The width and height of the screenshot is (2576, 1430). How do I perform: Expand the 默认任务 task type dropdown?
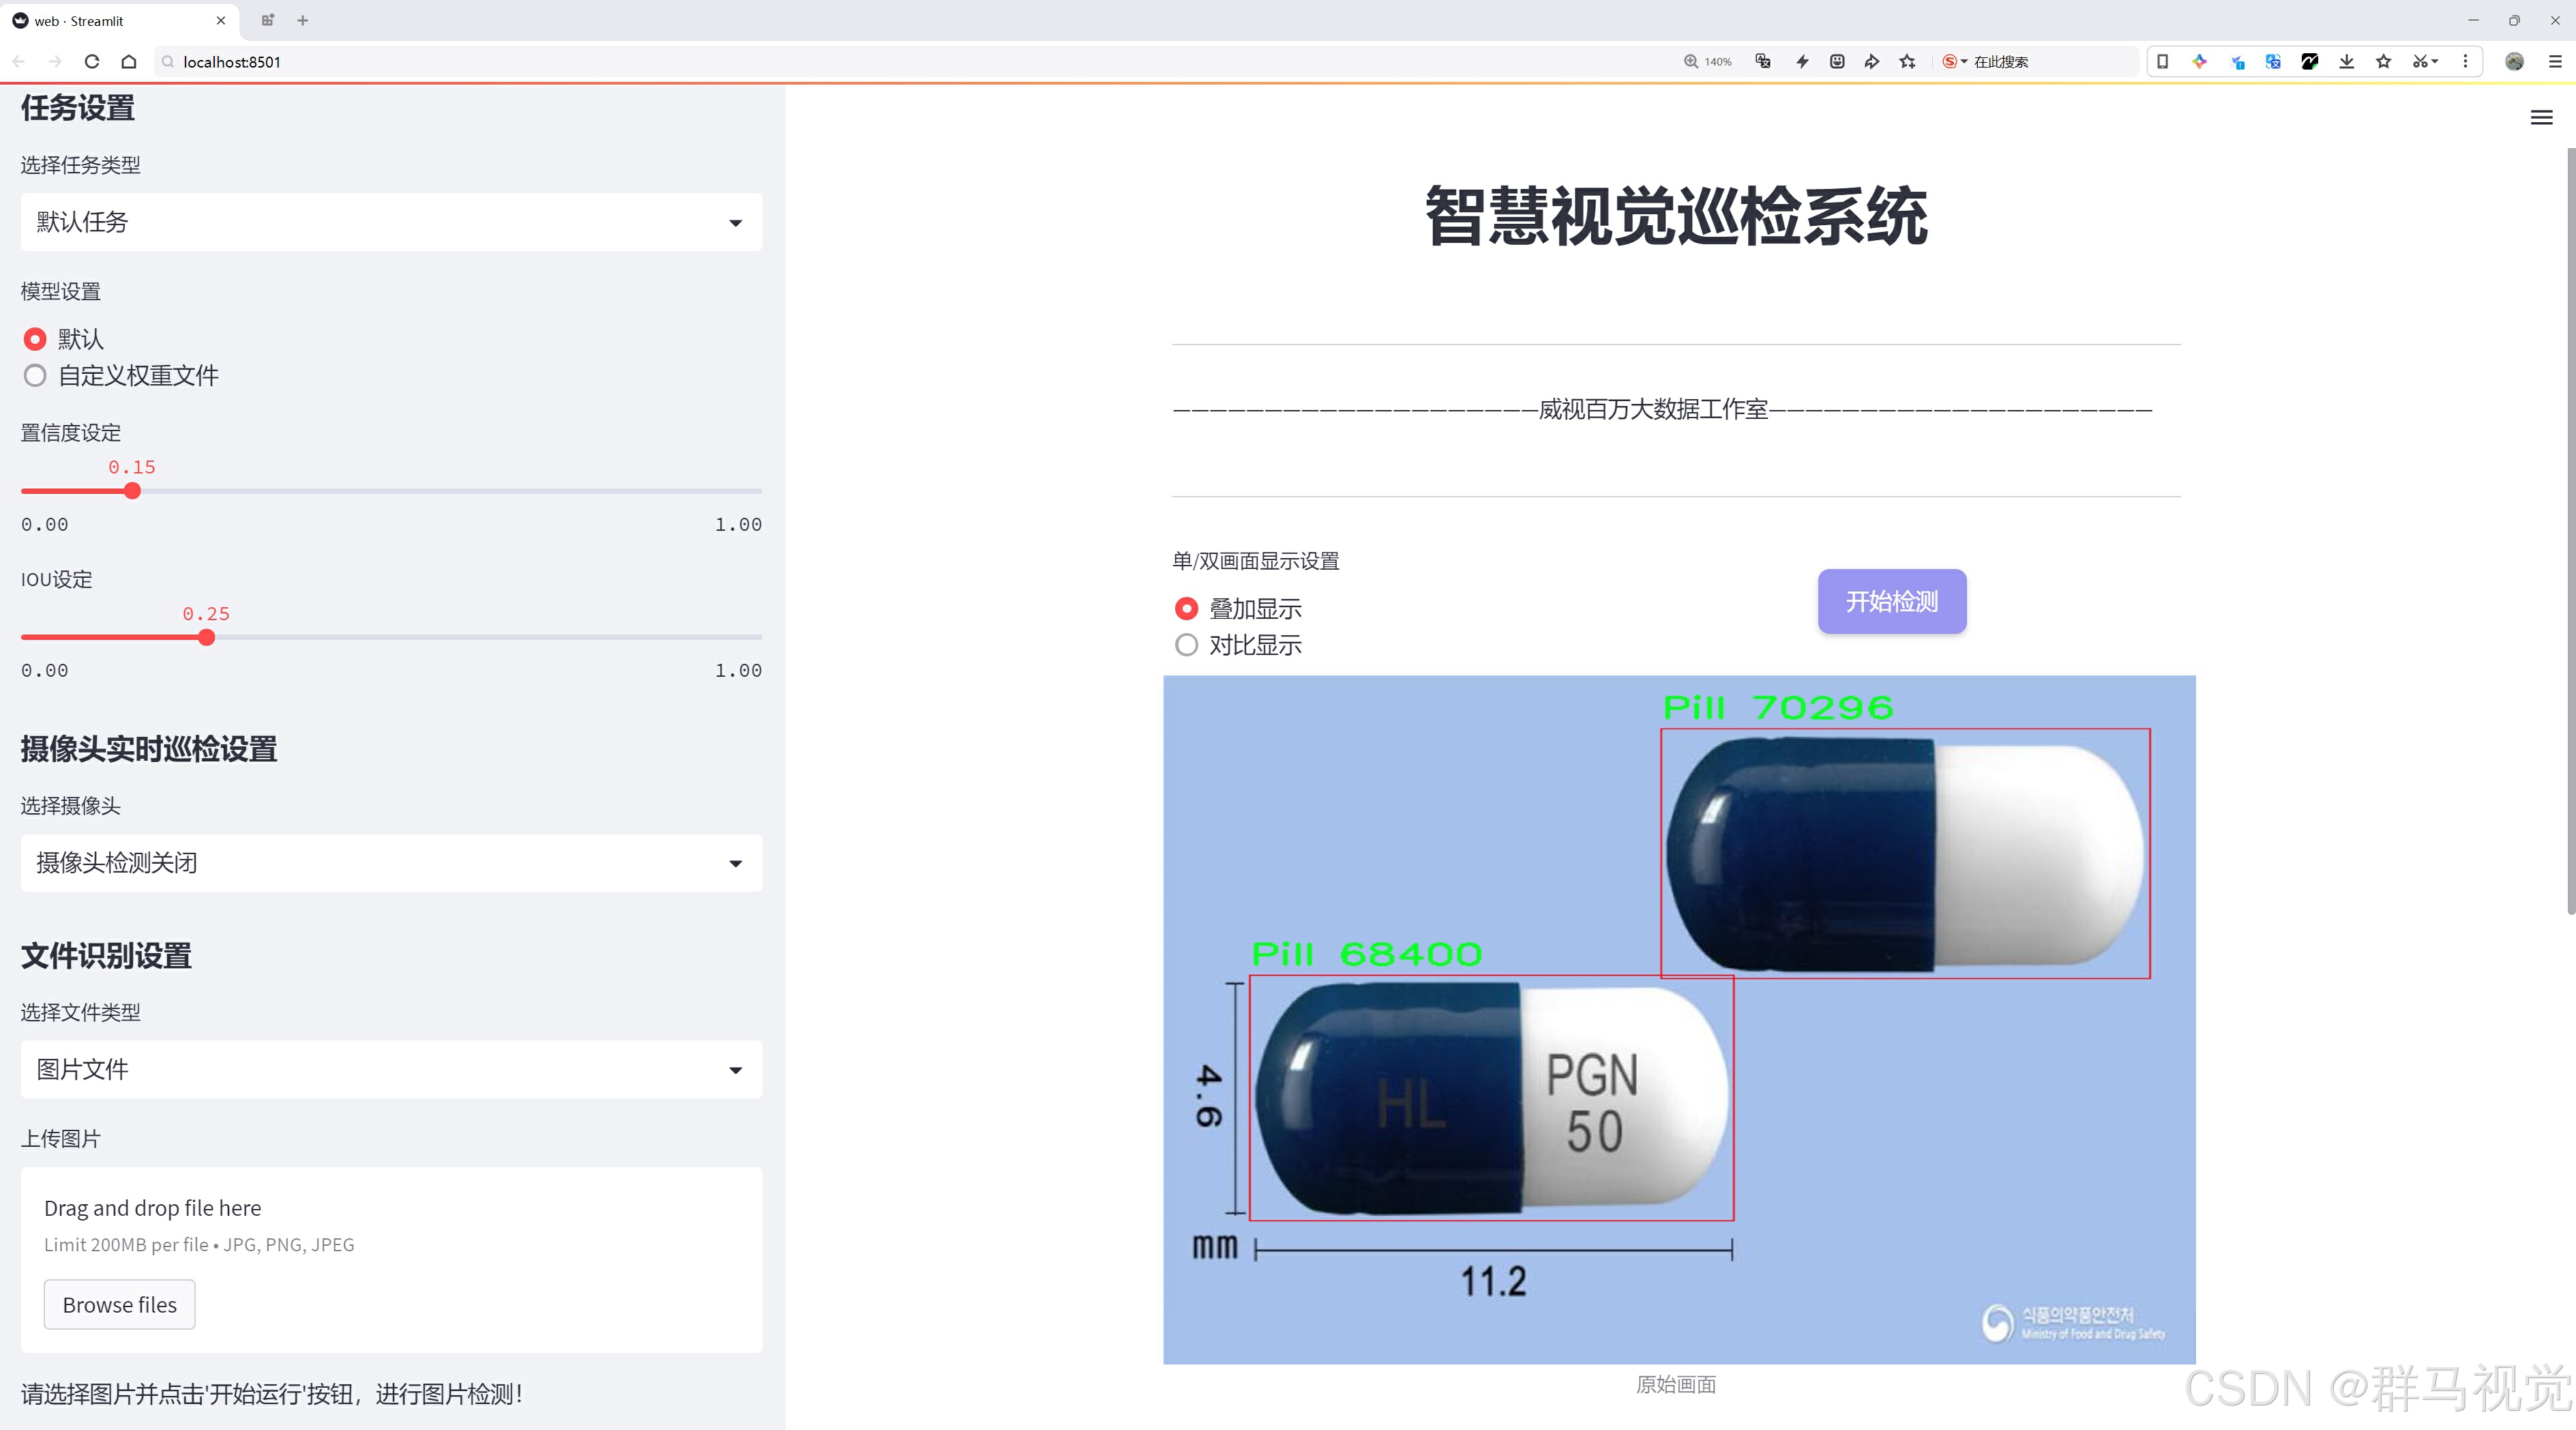391,222
